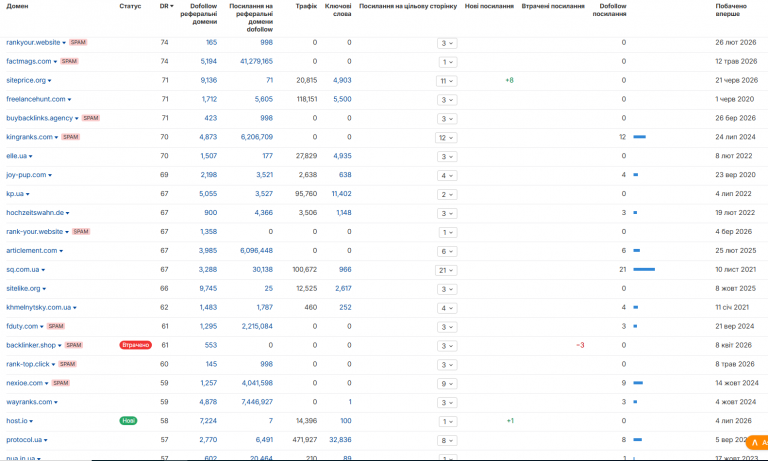768x461 pixels.
Task: Open the protocol.ua domain link
Action: click(x=24, y=440)
